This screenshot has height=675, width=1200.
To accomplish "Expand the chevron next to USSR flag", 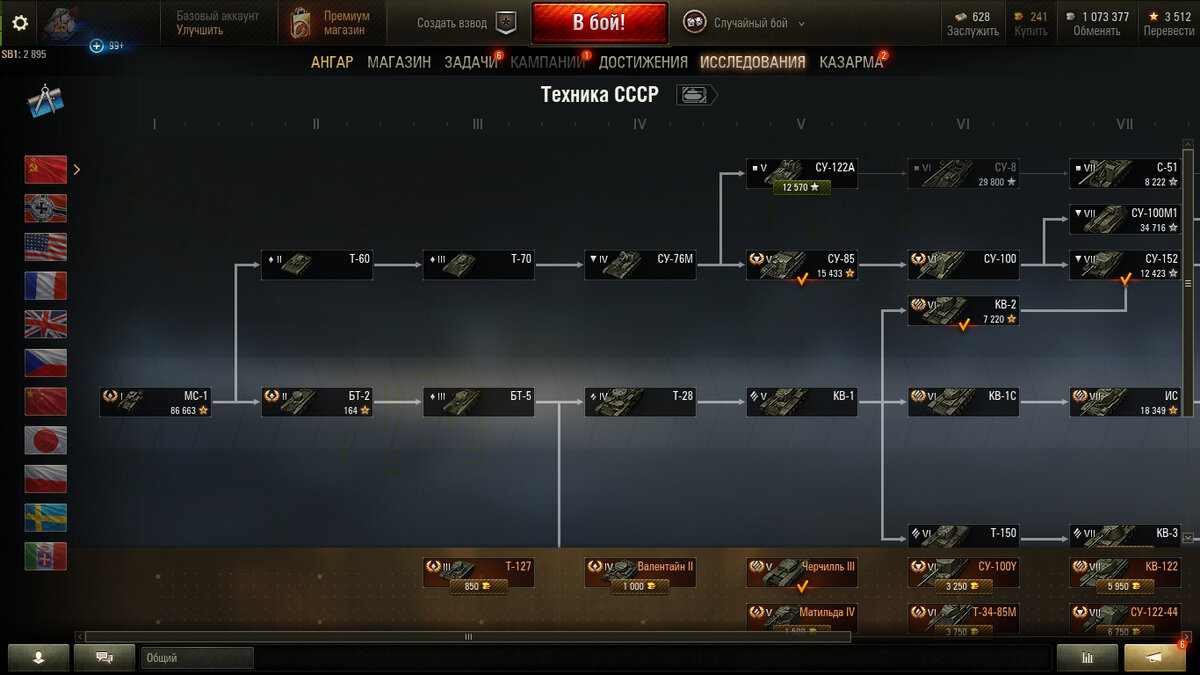I will pyautogui.click(x=77, y=170).
